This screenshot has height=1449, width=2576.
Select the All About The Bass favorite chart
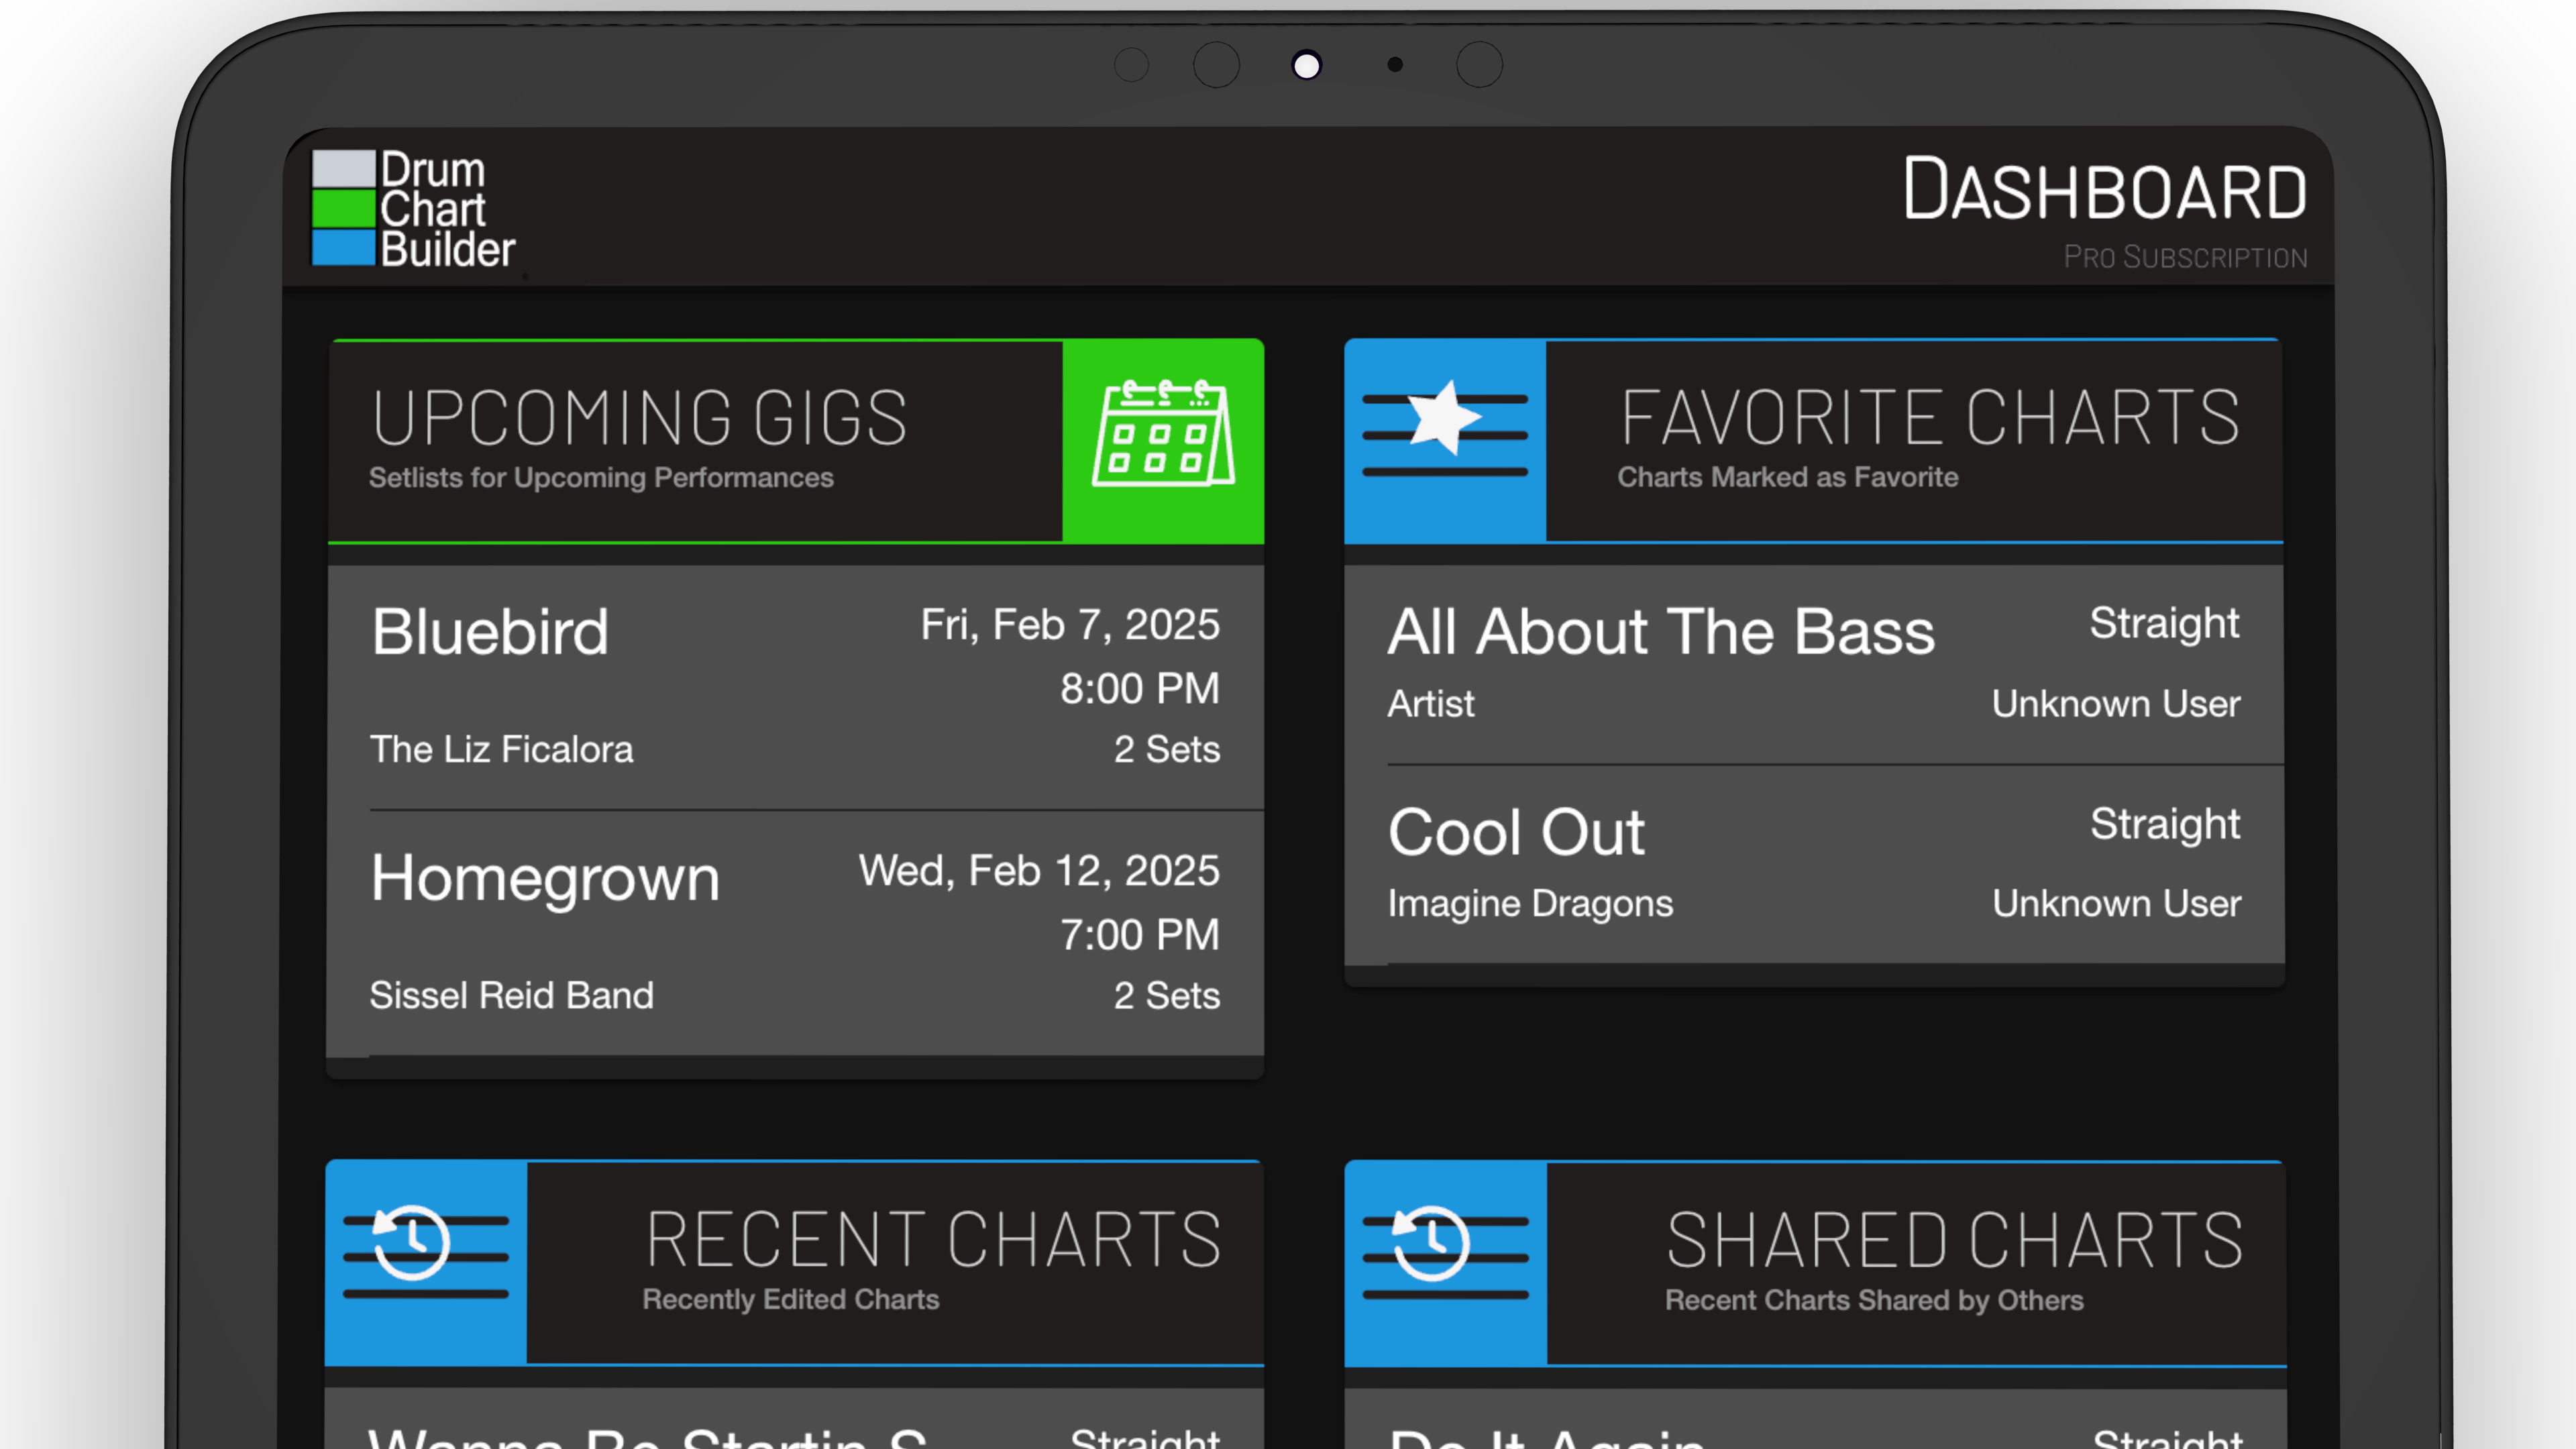pyautogui.click(x=1815, y=663)
